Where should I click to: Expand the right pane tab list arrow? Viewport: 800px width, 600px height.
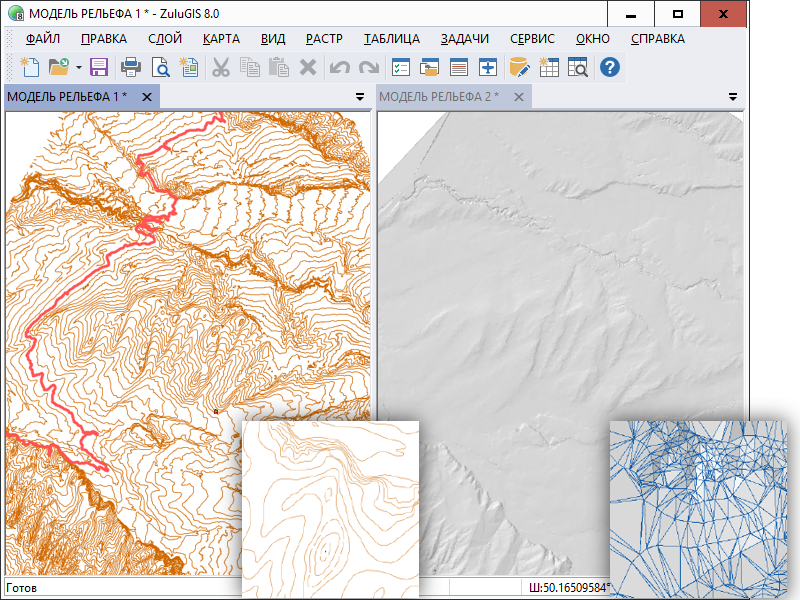click(x=733, y=97)
